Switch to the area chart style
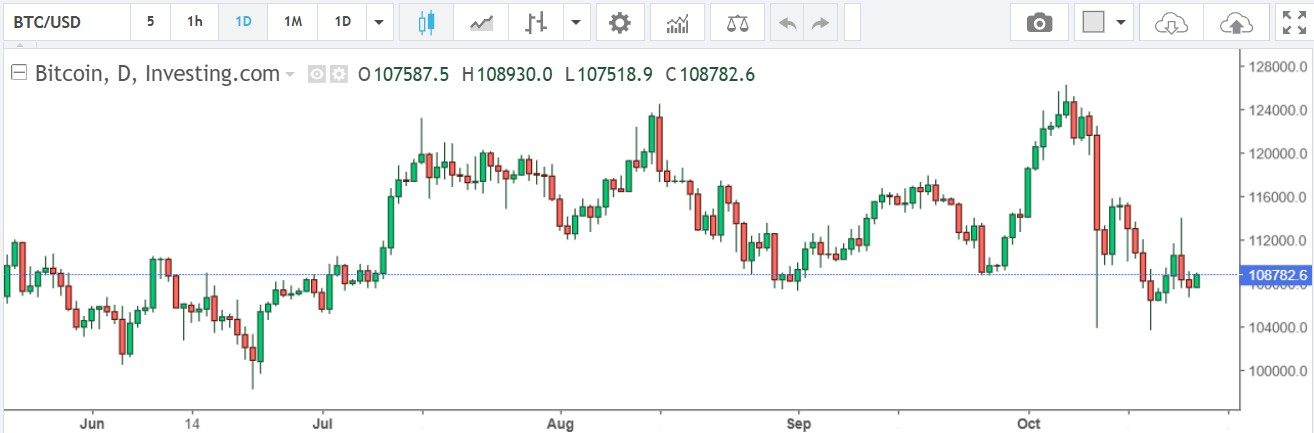Viewport: 1314px width, 433px height. click(482, 22)
